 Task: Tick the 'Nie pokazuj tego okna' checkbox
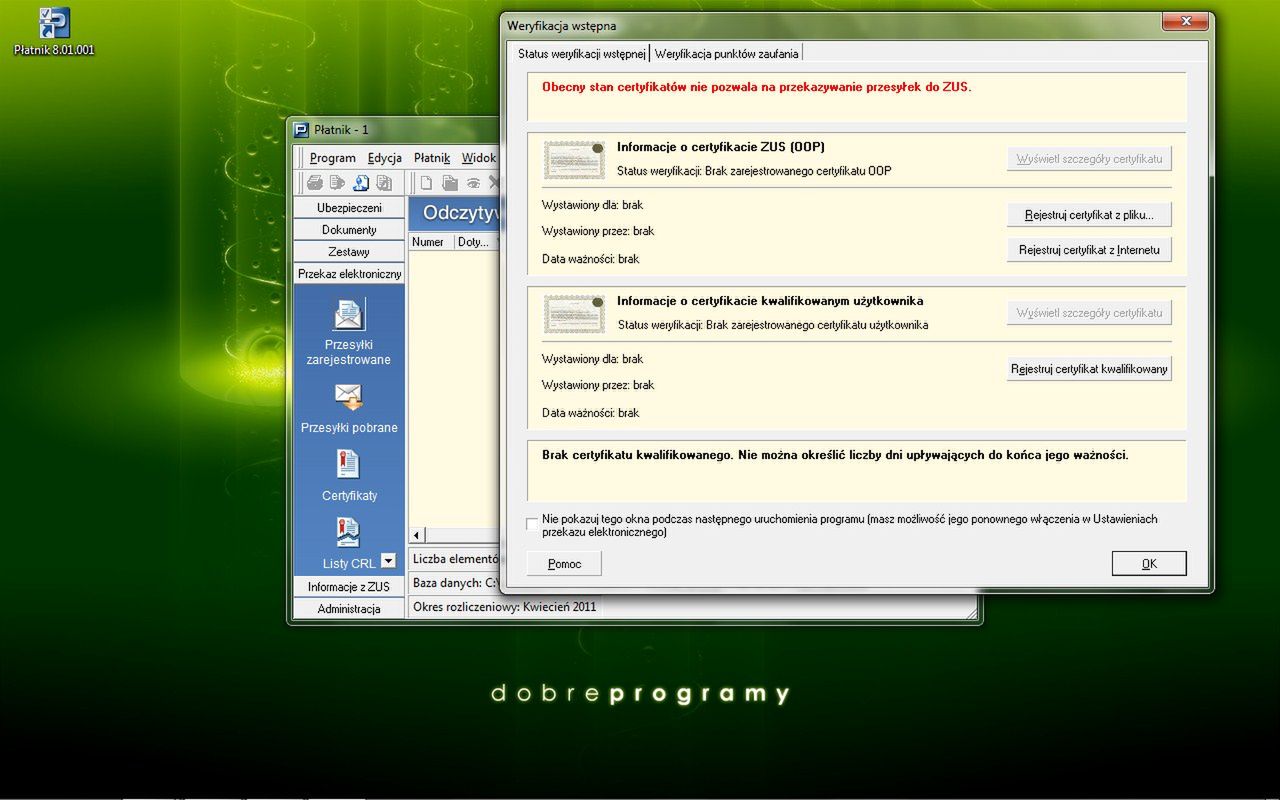tap(532, 524)
